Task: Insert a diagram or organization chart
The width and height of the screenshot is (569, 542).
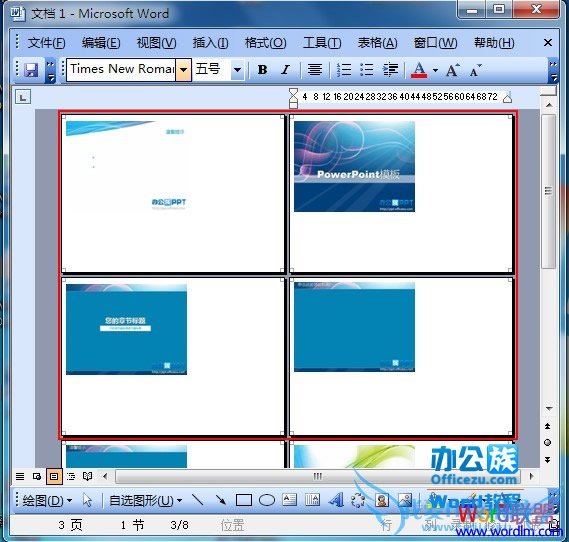Action: click(x=359, y=501)
